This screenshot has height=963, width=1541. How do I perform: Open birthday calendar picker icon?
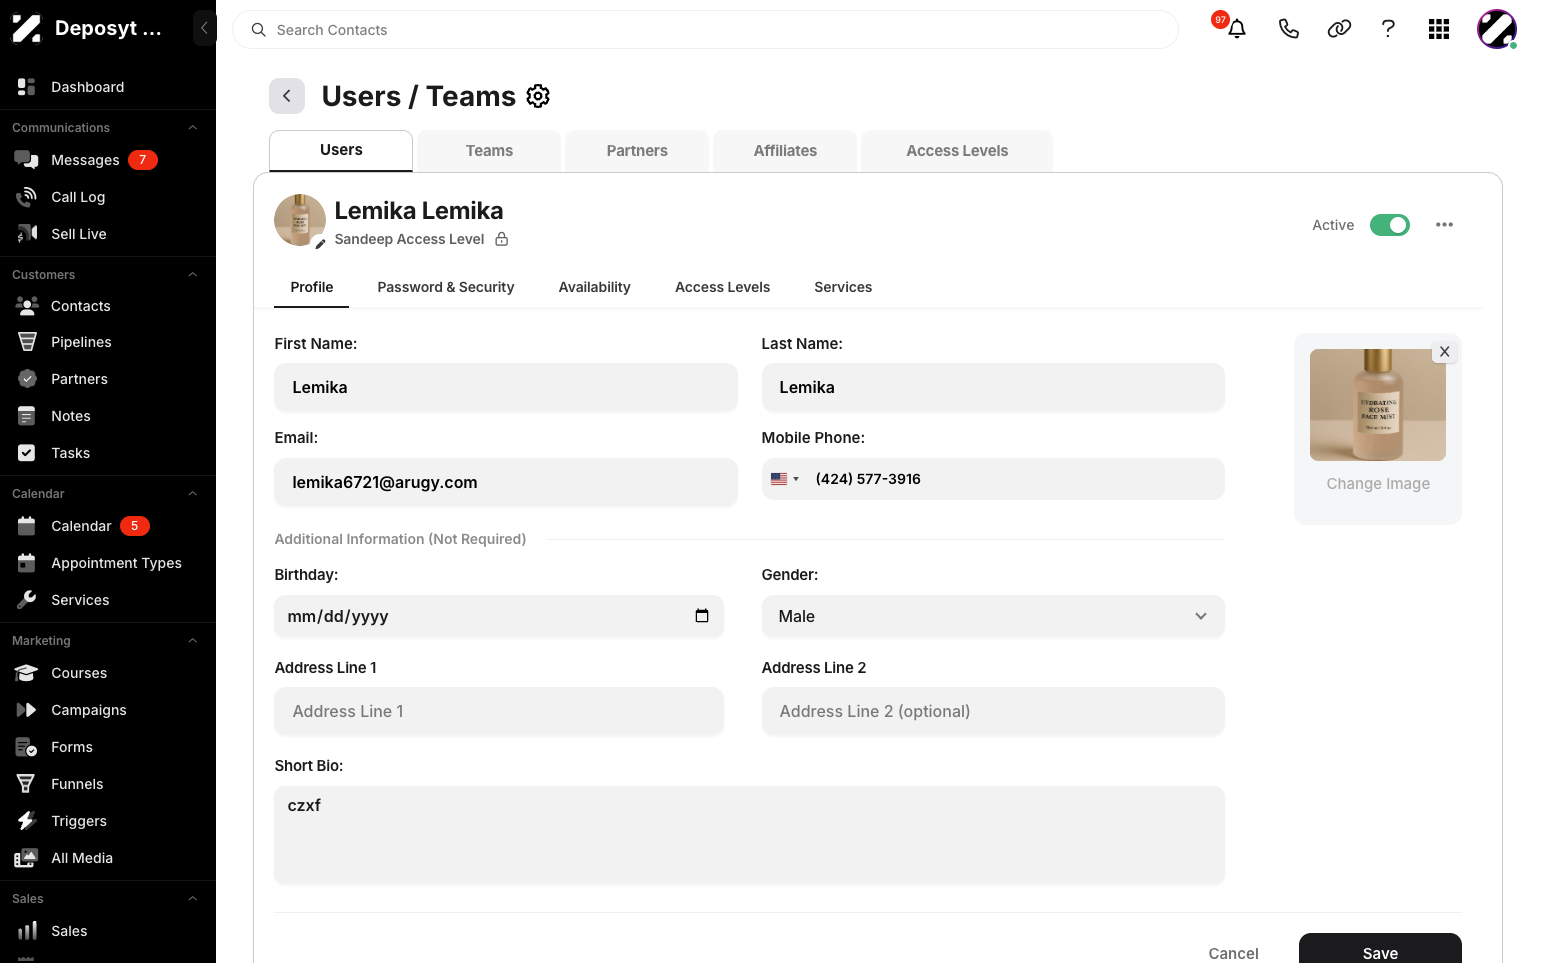point(702,616)
